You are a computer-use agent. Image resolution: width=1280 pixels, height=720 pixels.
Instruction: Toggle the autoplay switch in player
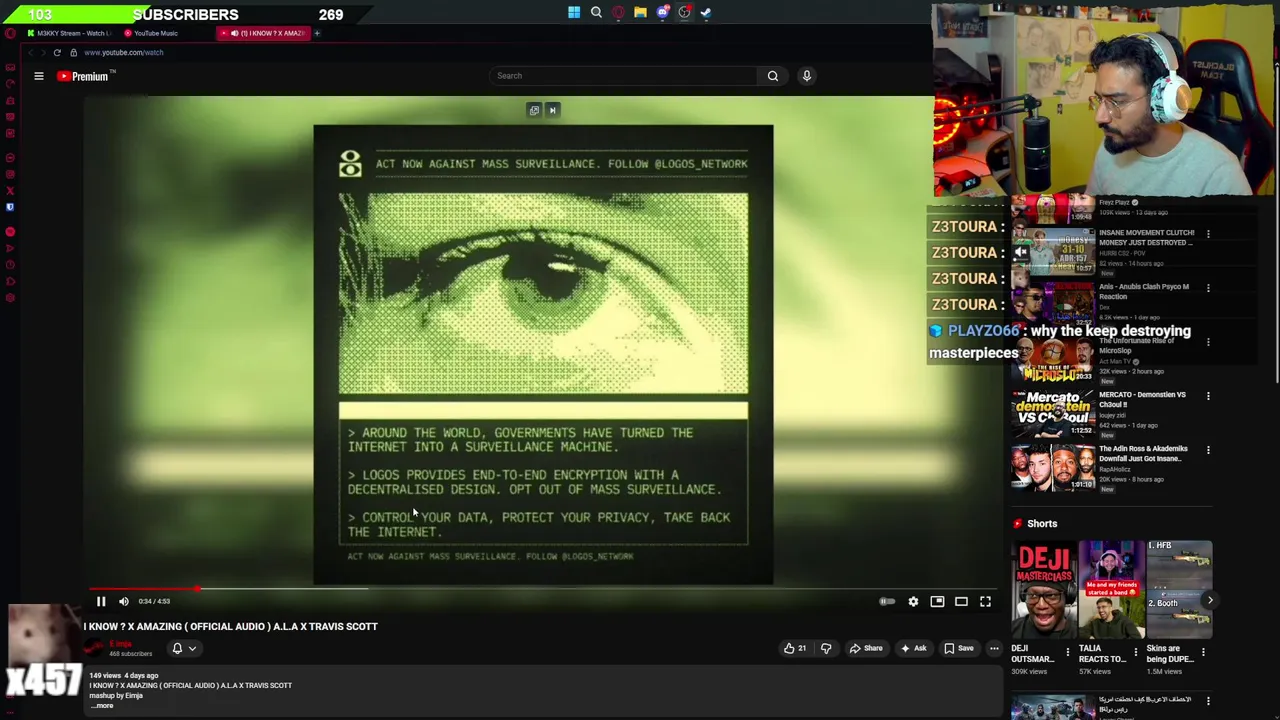point(887,601)
